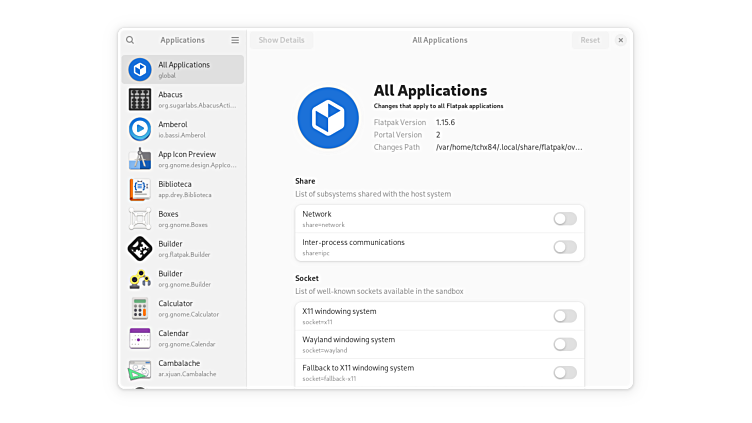The image size is (752, 423).
Task: Click the search icon in sidebar header
Action: (130, 40)
